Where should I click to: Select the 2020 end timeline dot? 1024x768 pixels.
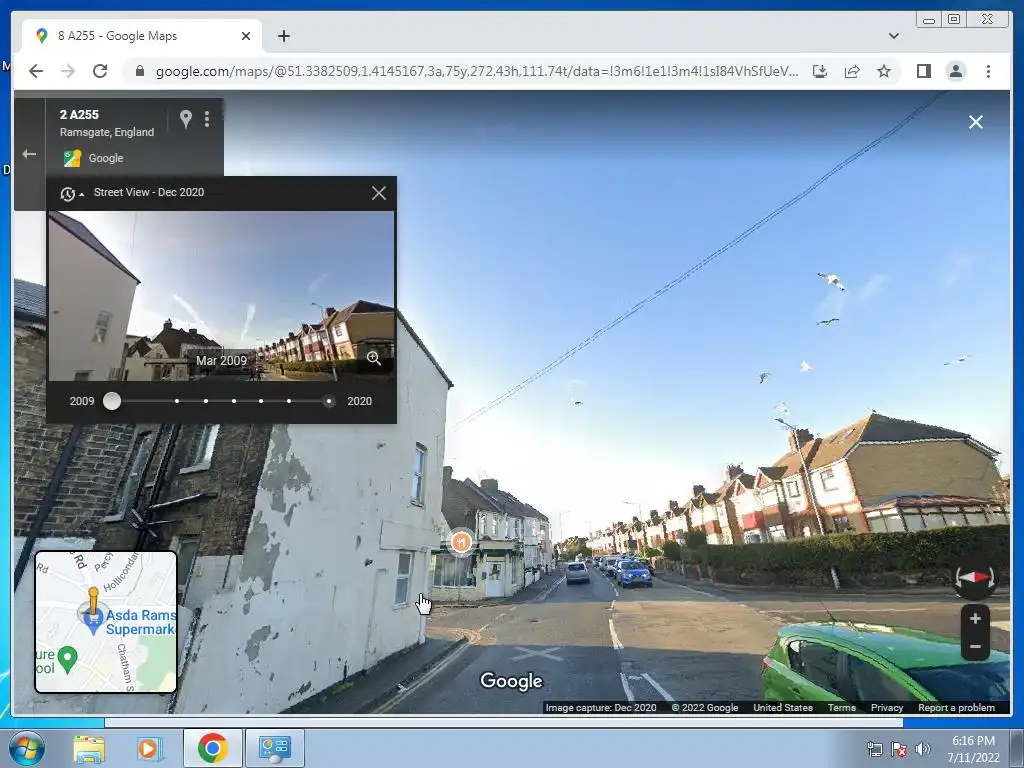[328, 401]
